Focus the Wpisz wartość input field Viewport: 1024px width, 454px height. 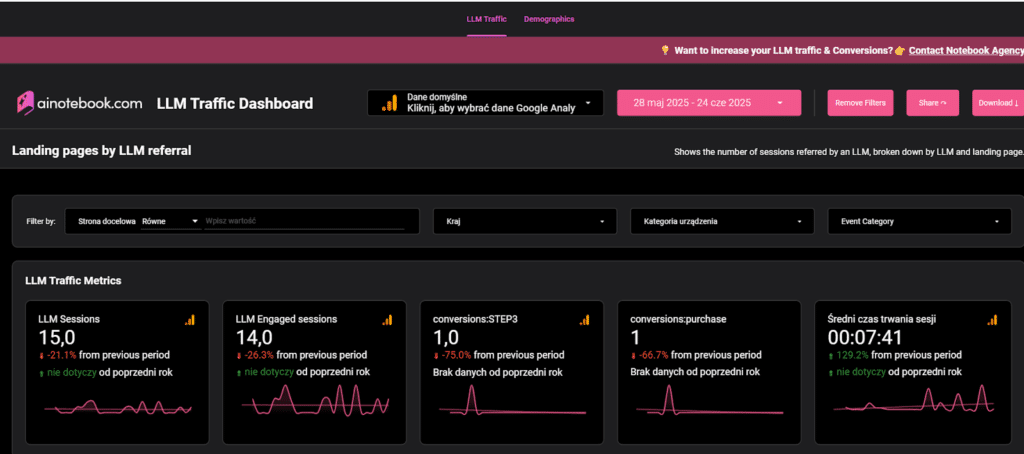click(304, 221)
